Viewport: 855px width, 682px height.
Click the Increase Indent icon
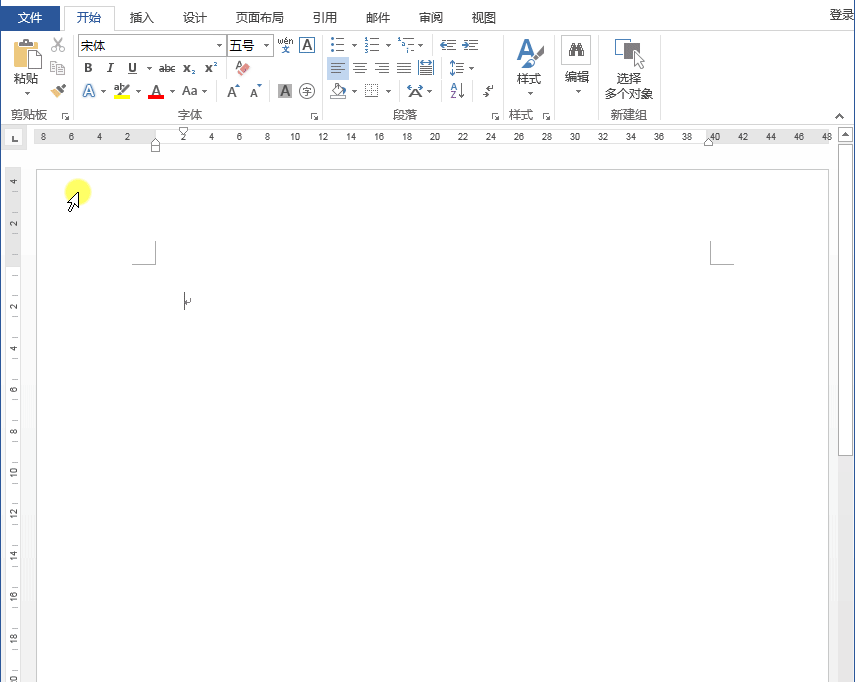coord(469,45)
